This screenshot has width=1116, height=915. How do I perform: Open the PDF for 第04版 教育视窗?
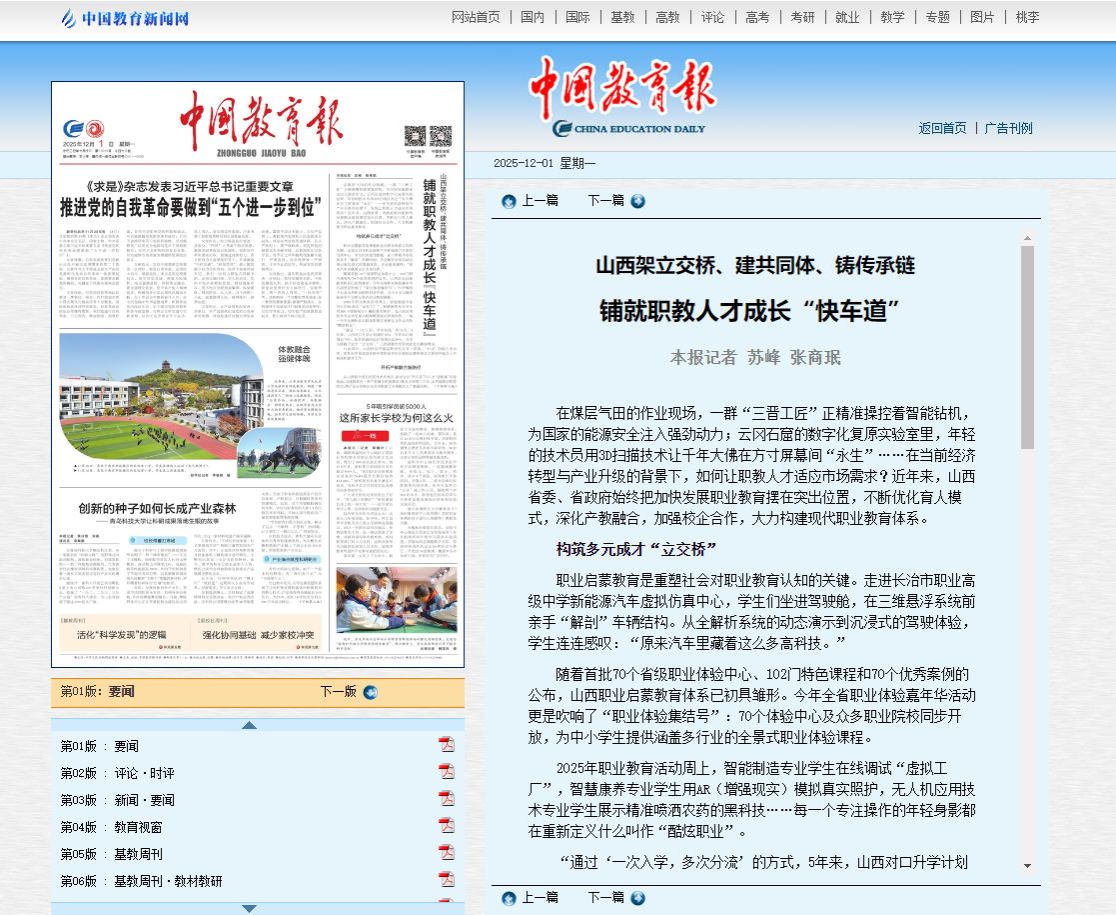446,826
